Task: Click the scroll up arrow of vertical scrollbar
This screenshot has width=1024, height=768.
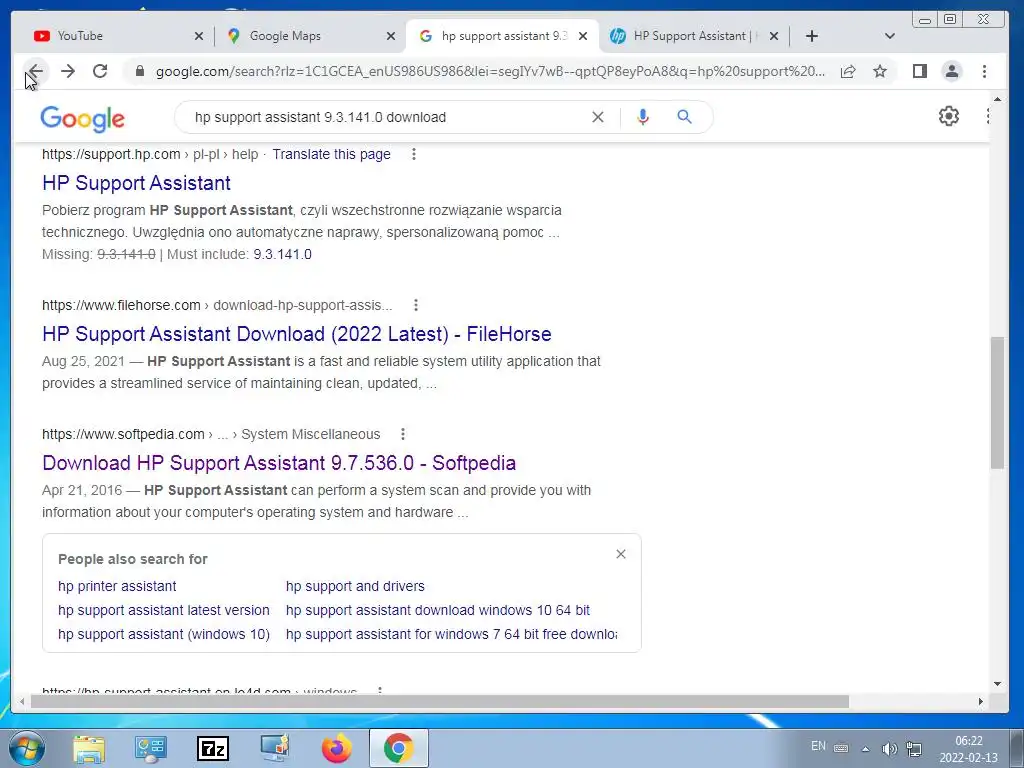Action: click(997, 99)
